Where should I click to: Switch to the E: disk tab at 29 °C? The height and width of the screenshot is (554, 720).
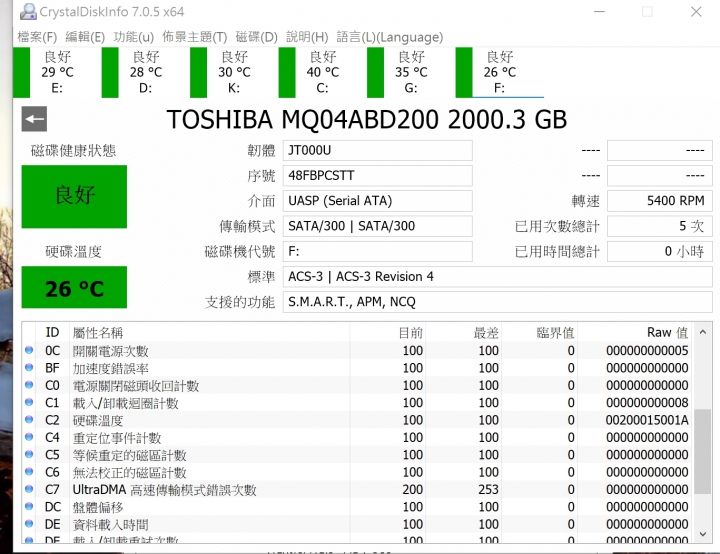pyautogui.click(x=57, y=73)
